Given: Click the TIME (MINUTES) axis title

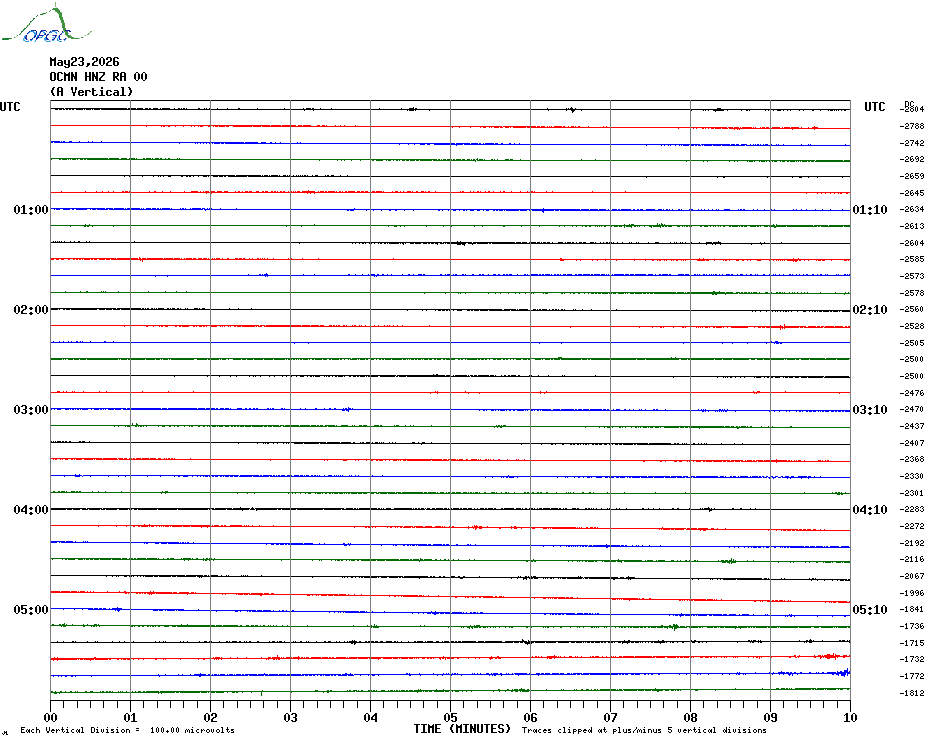Looking at the screenshot, I should pyautogui.click(x=462, y=729).
